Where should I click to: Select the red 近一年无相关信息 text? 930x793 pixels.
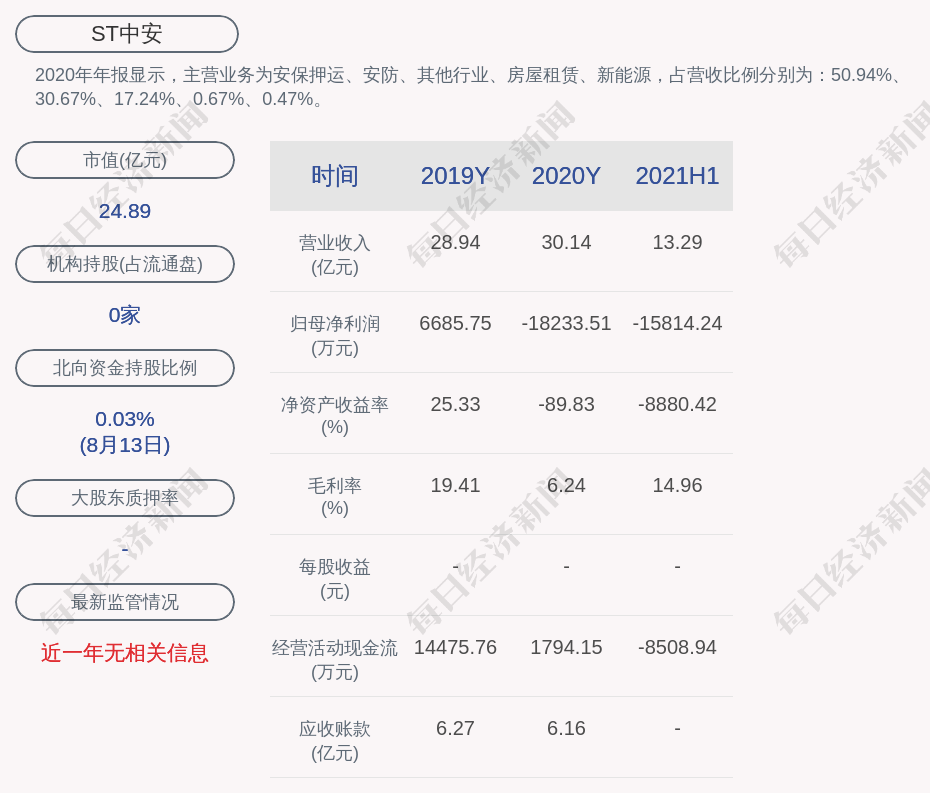pyautogui.click(x=125, y=653)
